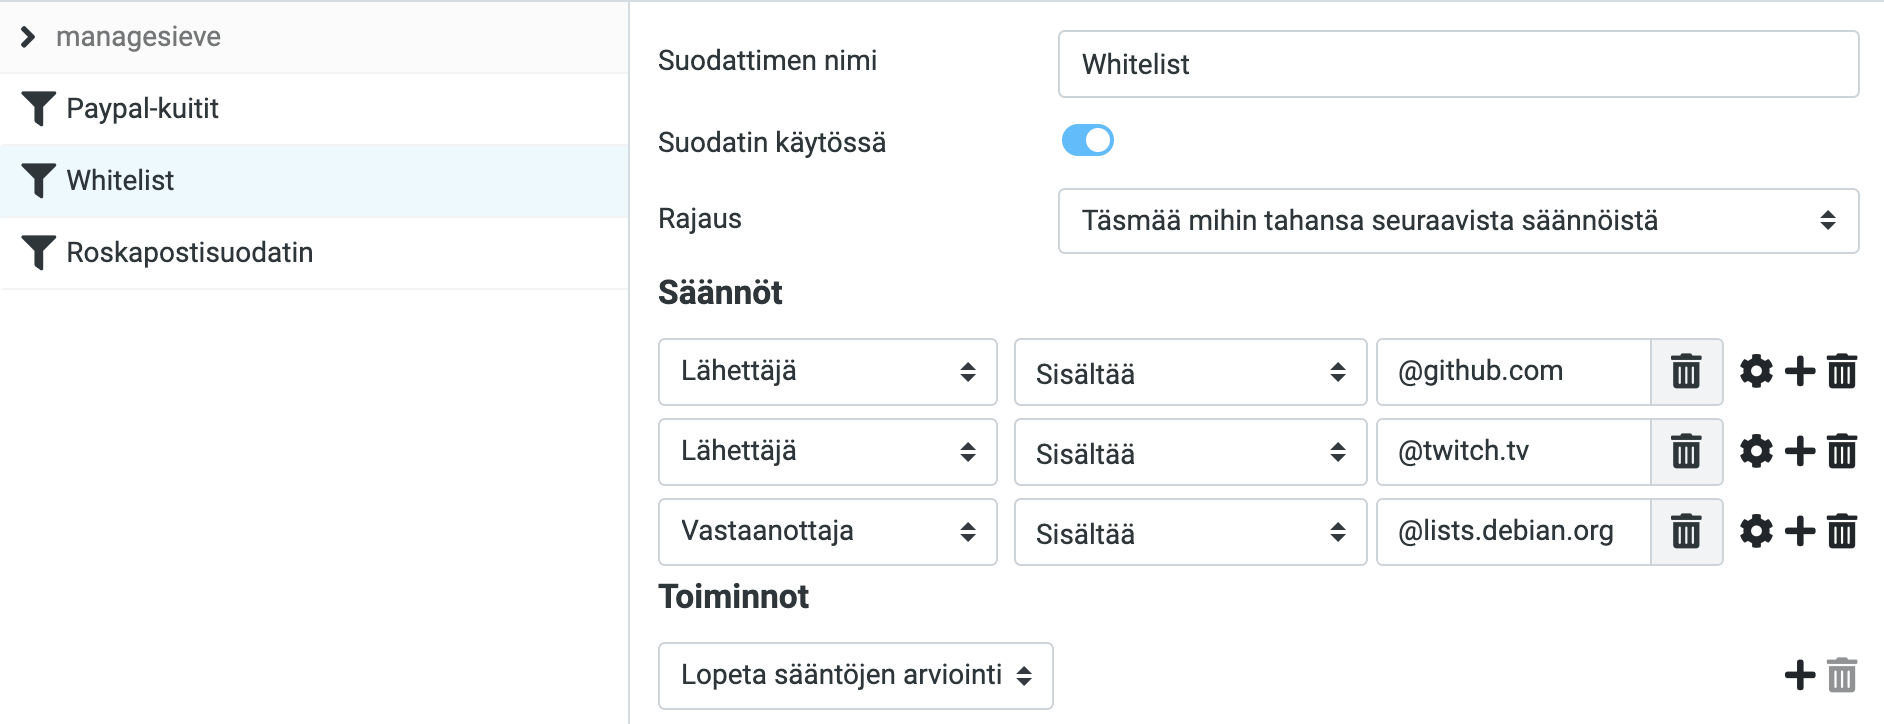Open the Lopeta sääntöjen arviointi action dropdown
This screenshot has height=724, width=1884.
856,676
